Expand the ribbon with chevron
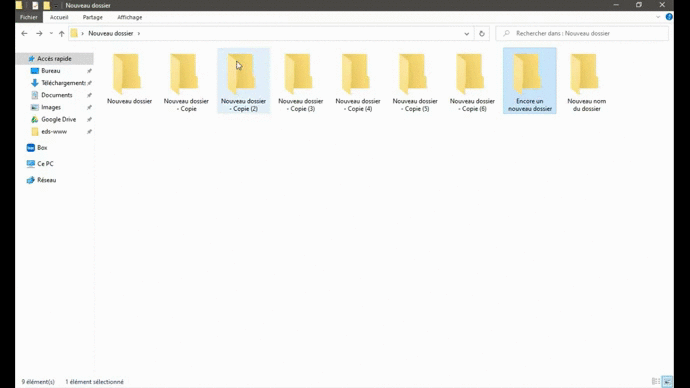The width and height of the screenshot is (690, 388). (658, 17)
